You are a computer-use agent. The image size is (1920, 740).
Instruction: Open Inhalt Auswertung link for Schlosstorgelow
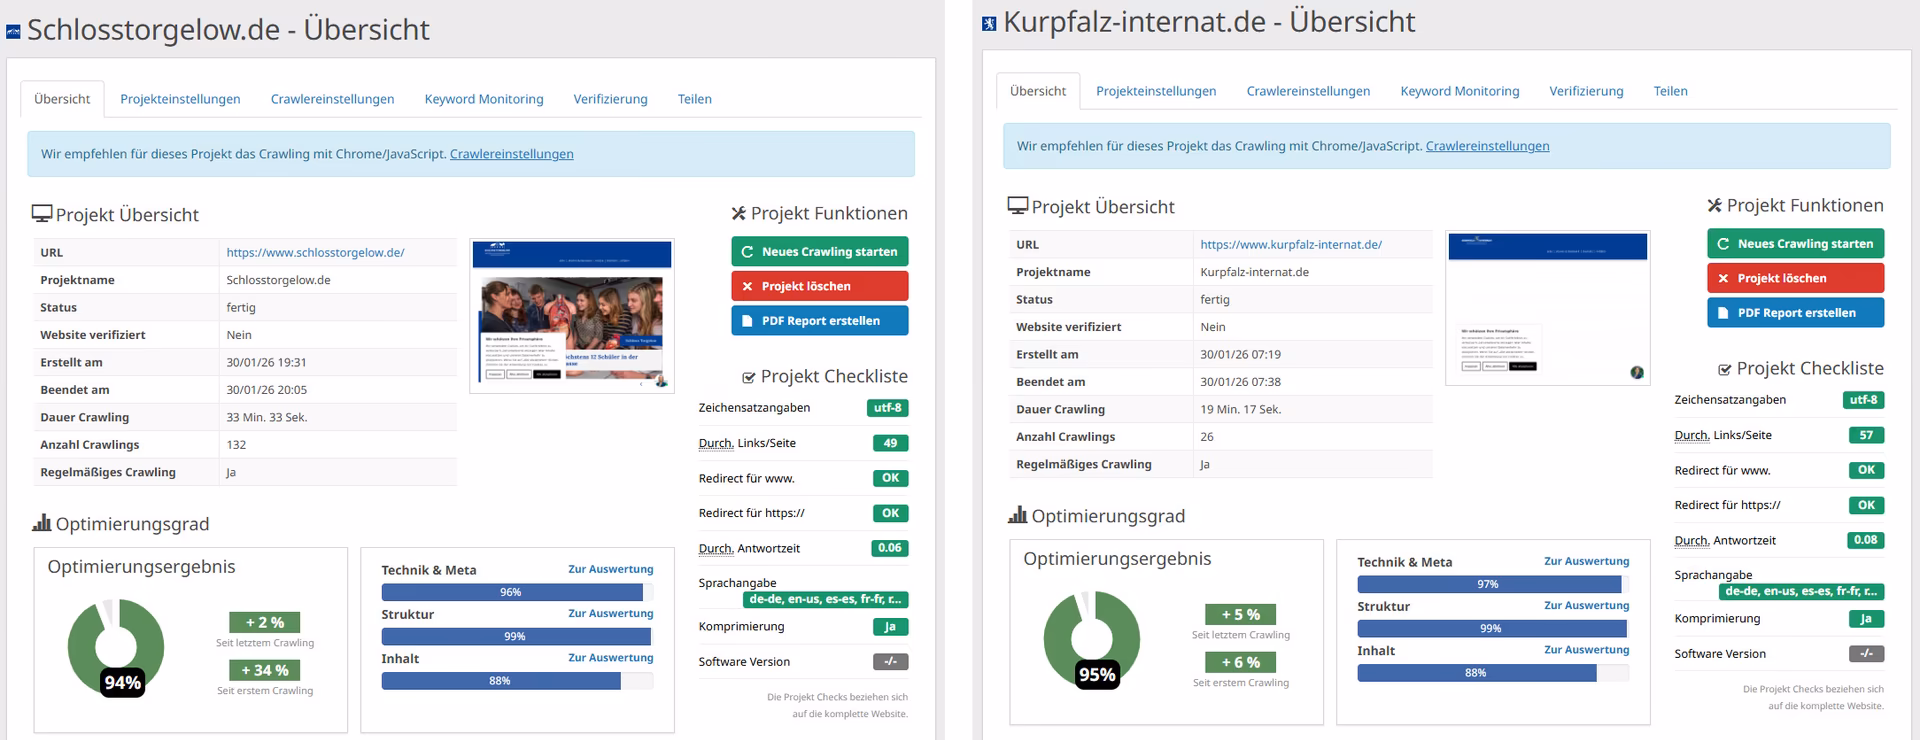[x=611, y=657]
